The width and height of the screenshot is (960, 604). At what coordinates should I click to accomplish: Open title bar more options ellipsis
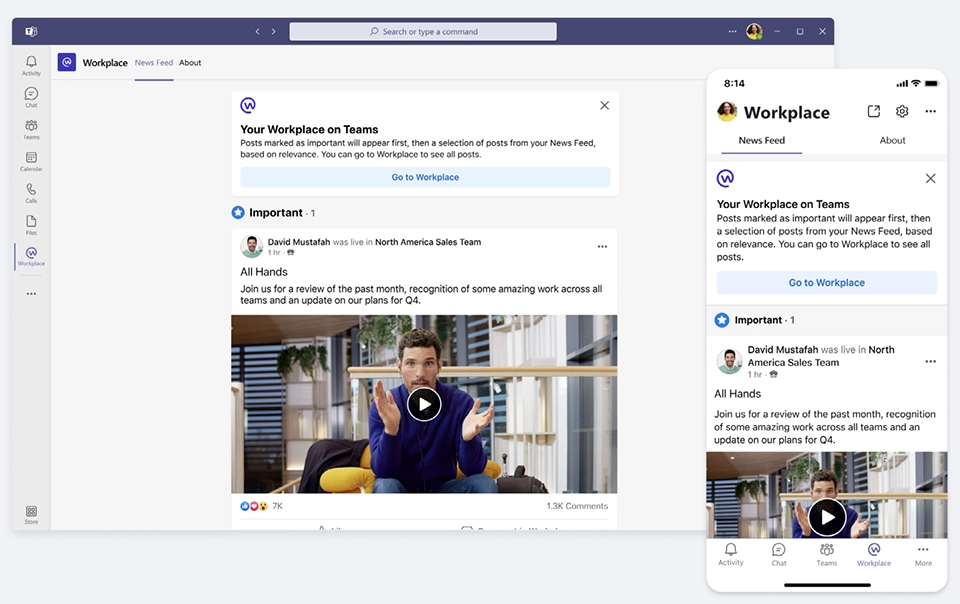pyautogui.click(x=732, y=31)
